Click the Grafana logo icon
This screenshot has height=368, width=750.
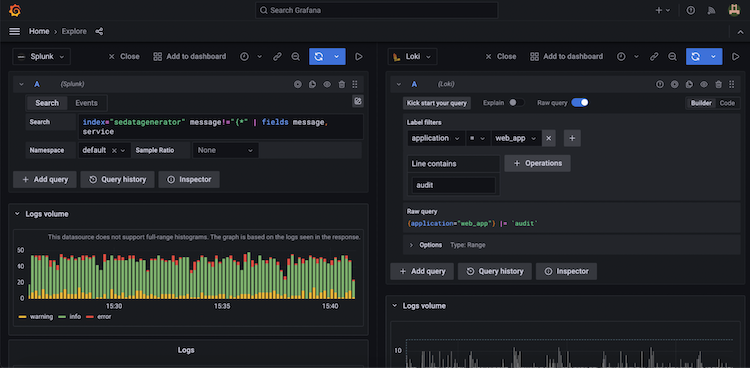tap(15, 10)
